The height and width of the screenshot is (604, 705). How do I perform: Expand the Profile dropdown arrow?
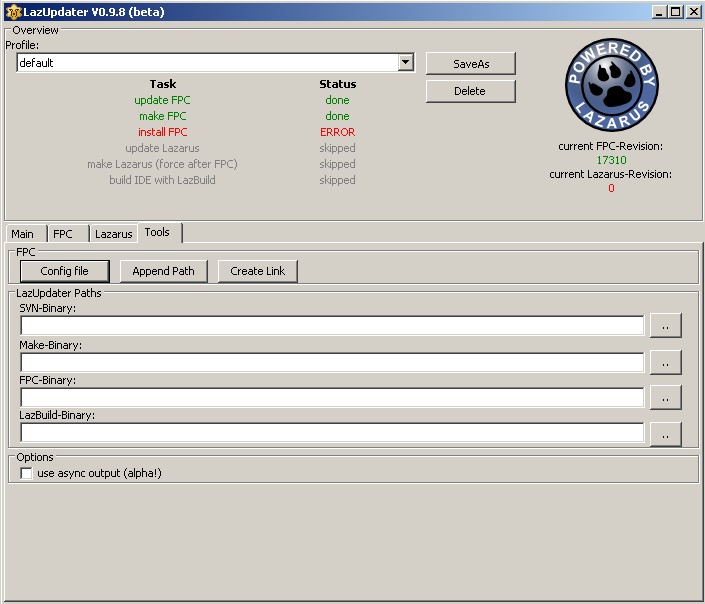405,63
